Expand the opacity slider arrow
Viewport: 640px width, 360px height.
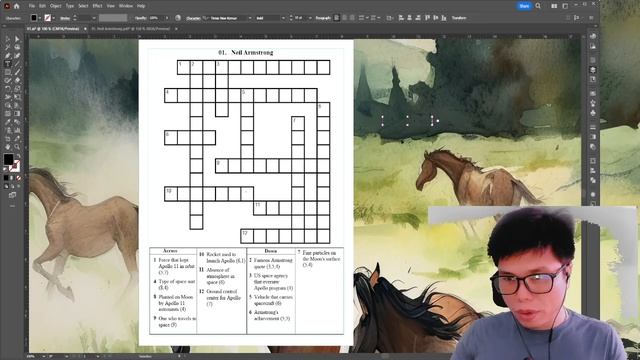167,18
